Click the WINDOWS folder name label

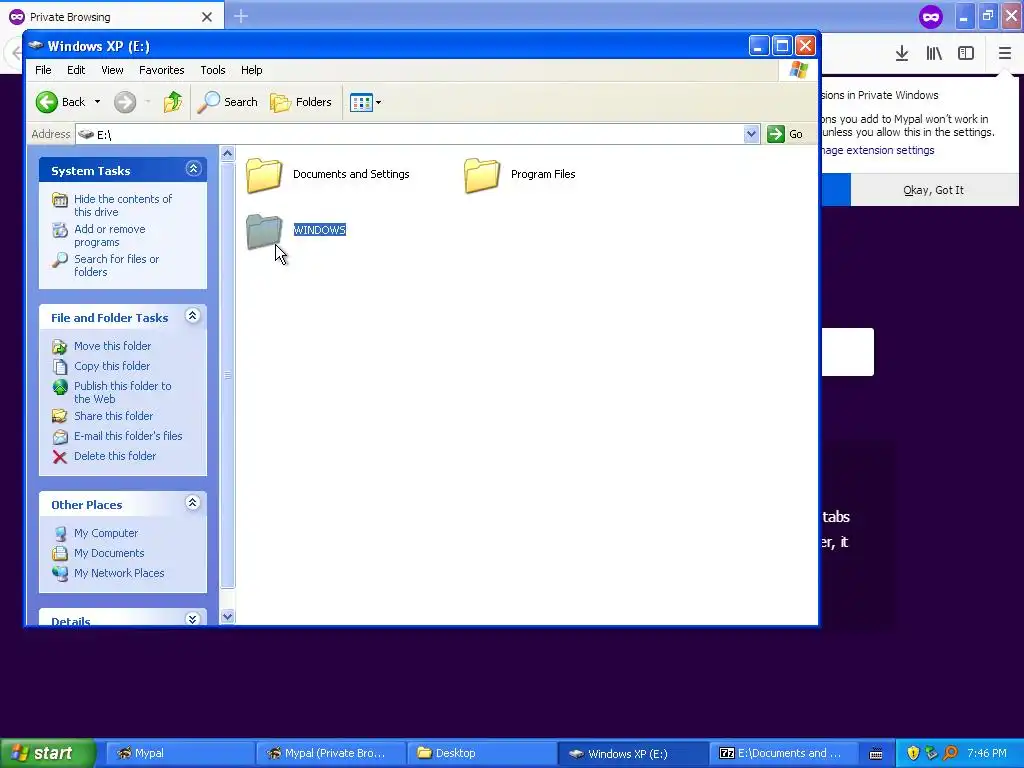(x=319, y=230)
